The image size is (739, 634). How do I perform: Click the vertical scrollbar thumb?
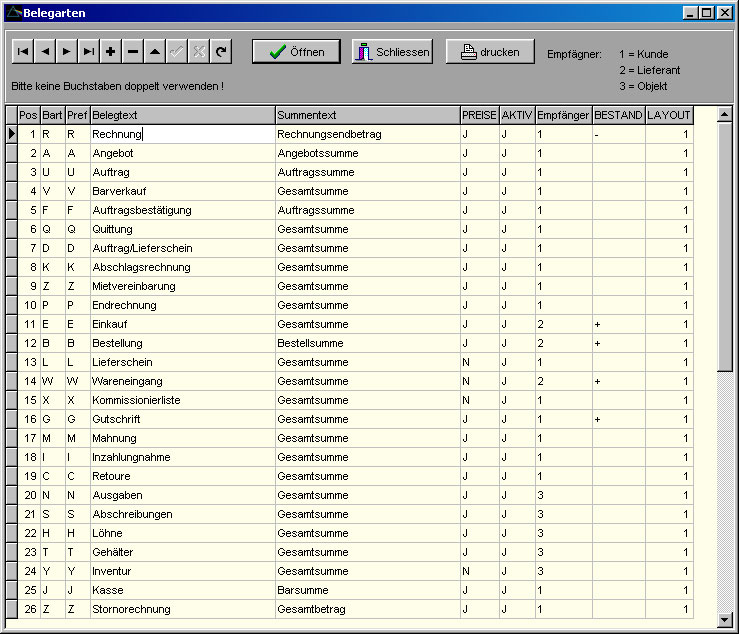point(724,247)
